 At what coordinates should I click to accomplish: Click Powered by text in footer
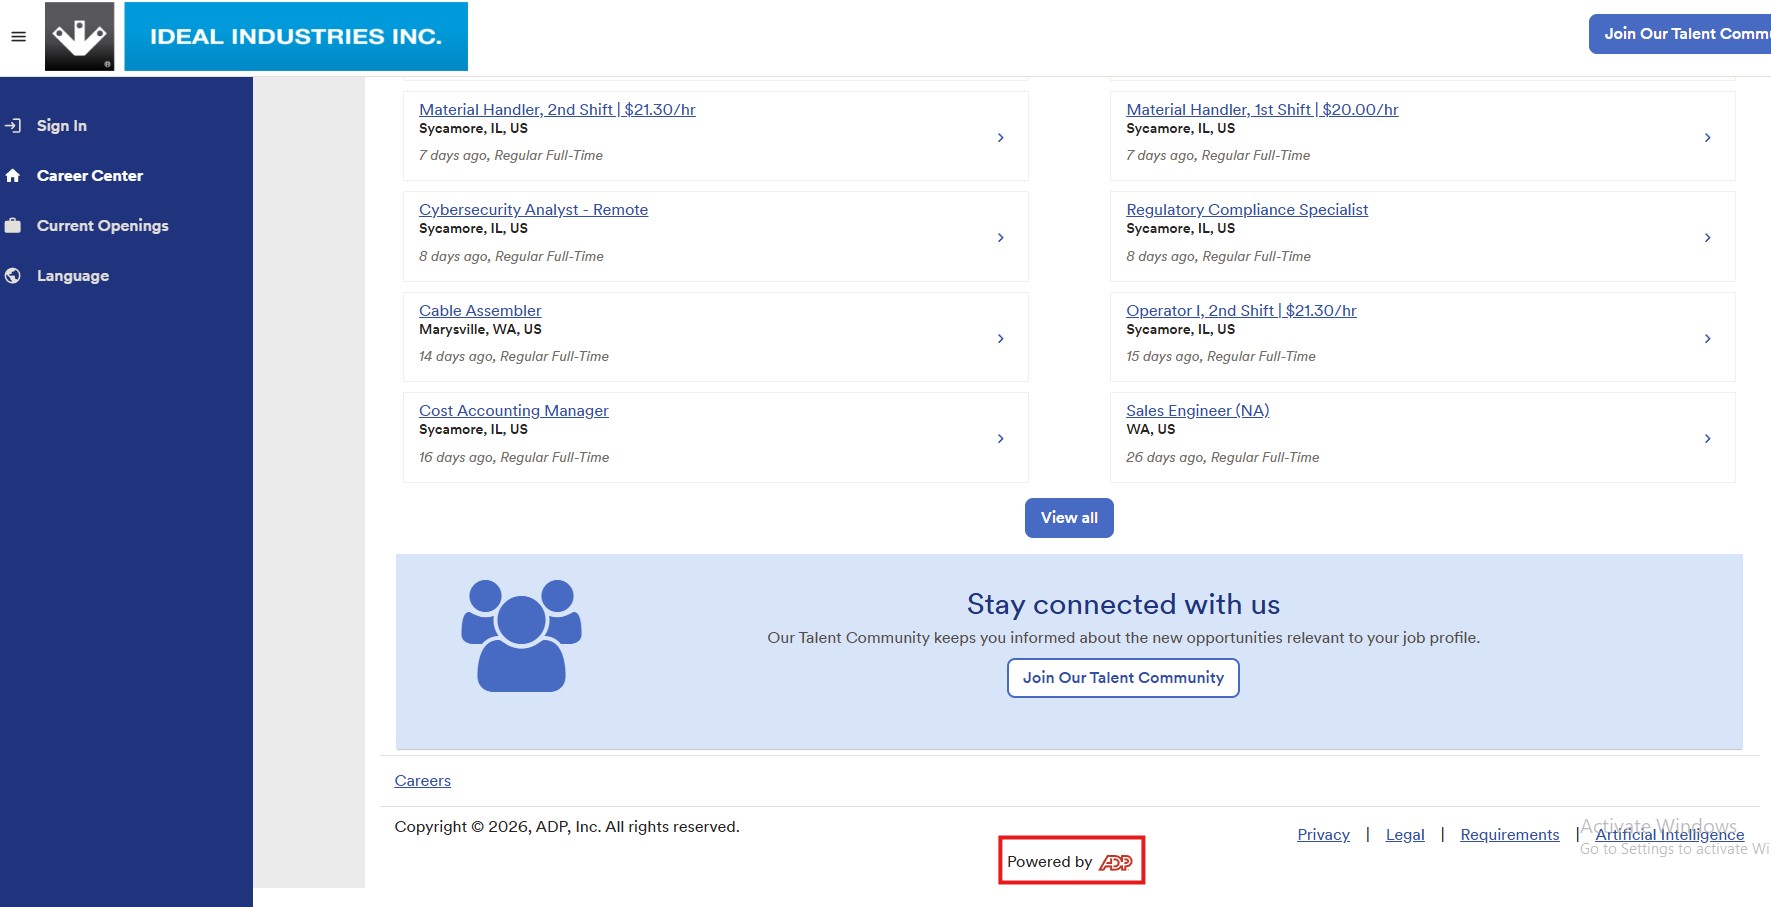(x=1049, y=862)
